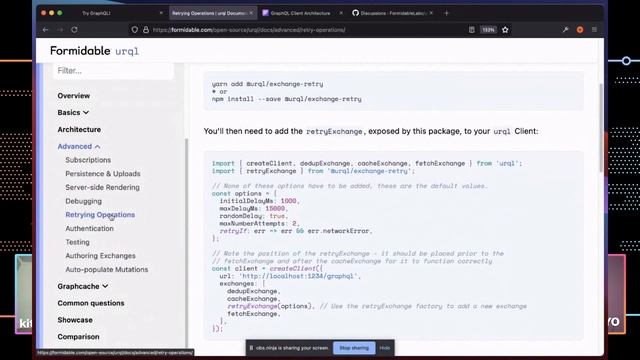Close the Try GraphiQL tab
The width and height of the screenshot is (640, 360).
tap(161, 13)
